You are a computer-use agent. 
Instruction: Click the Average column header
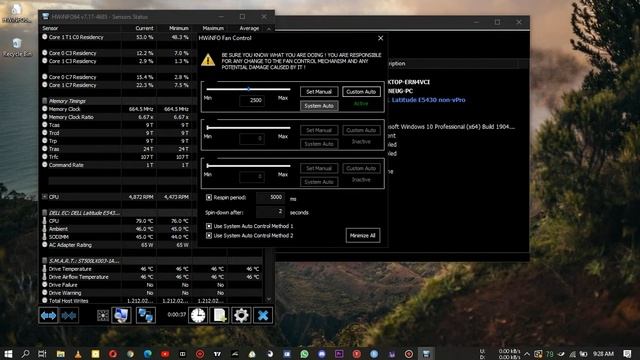249,28
